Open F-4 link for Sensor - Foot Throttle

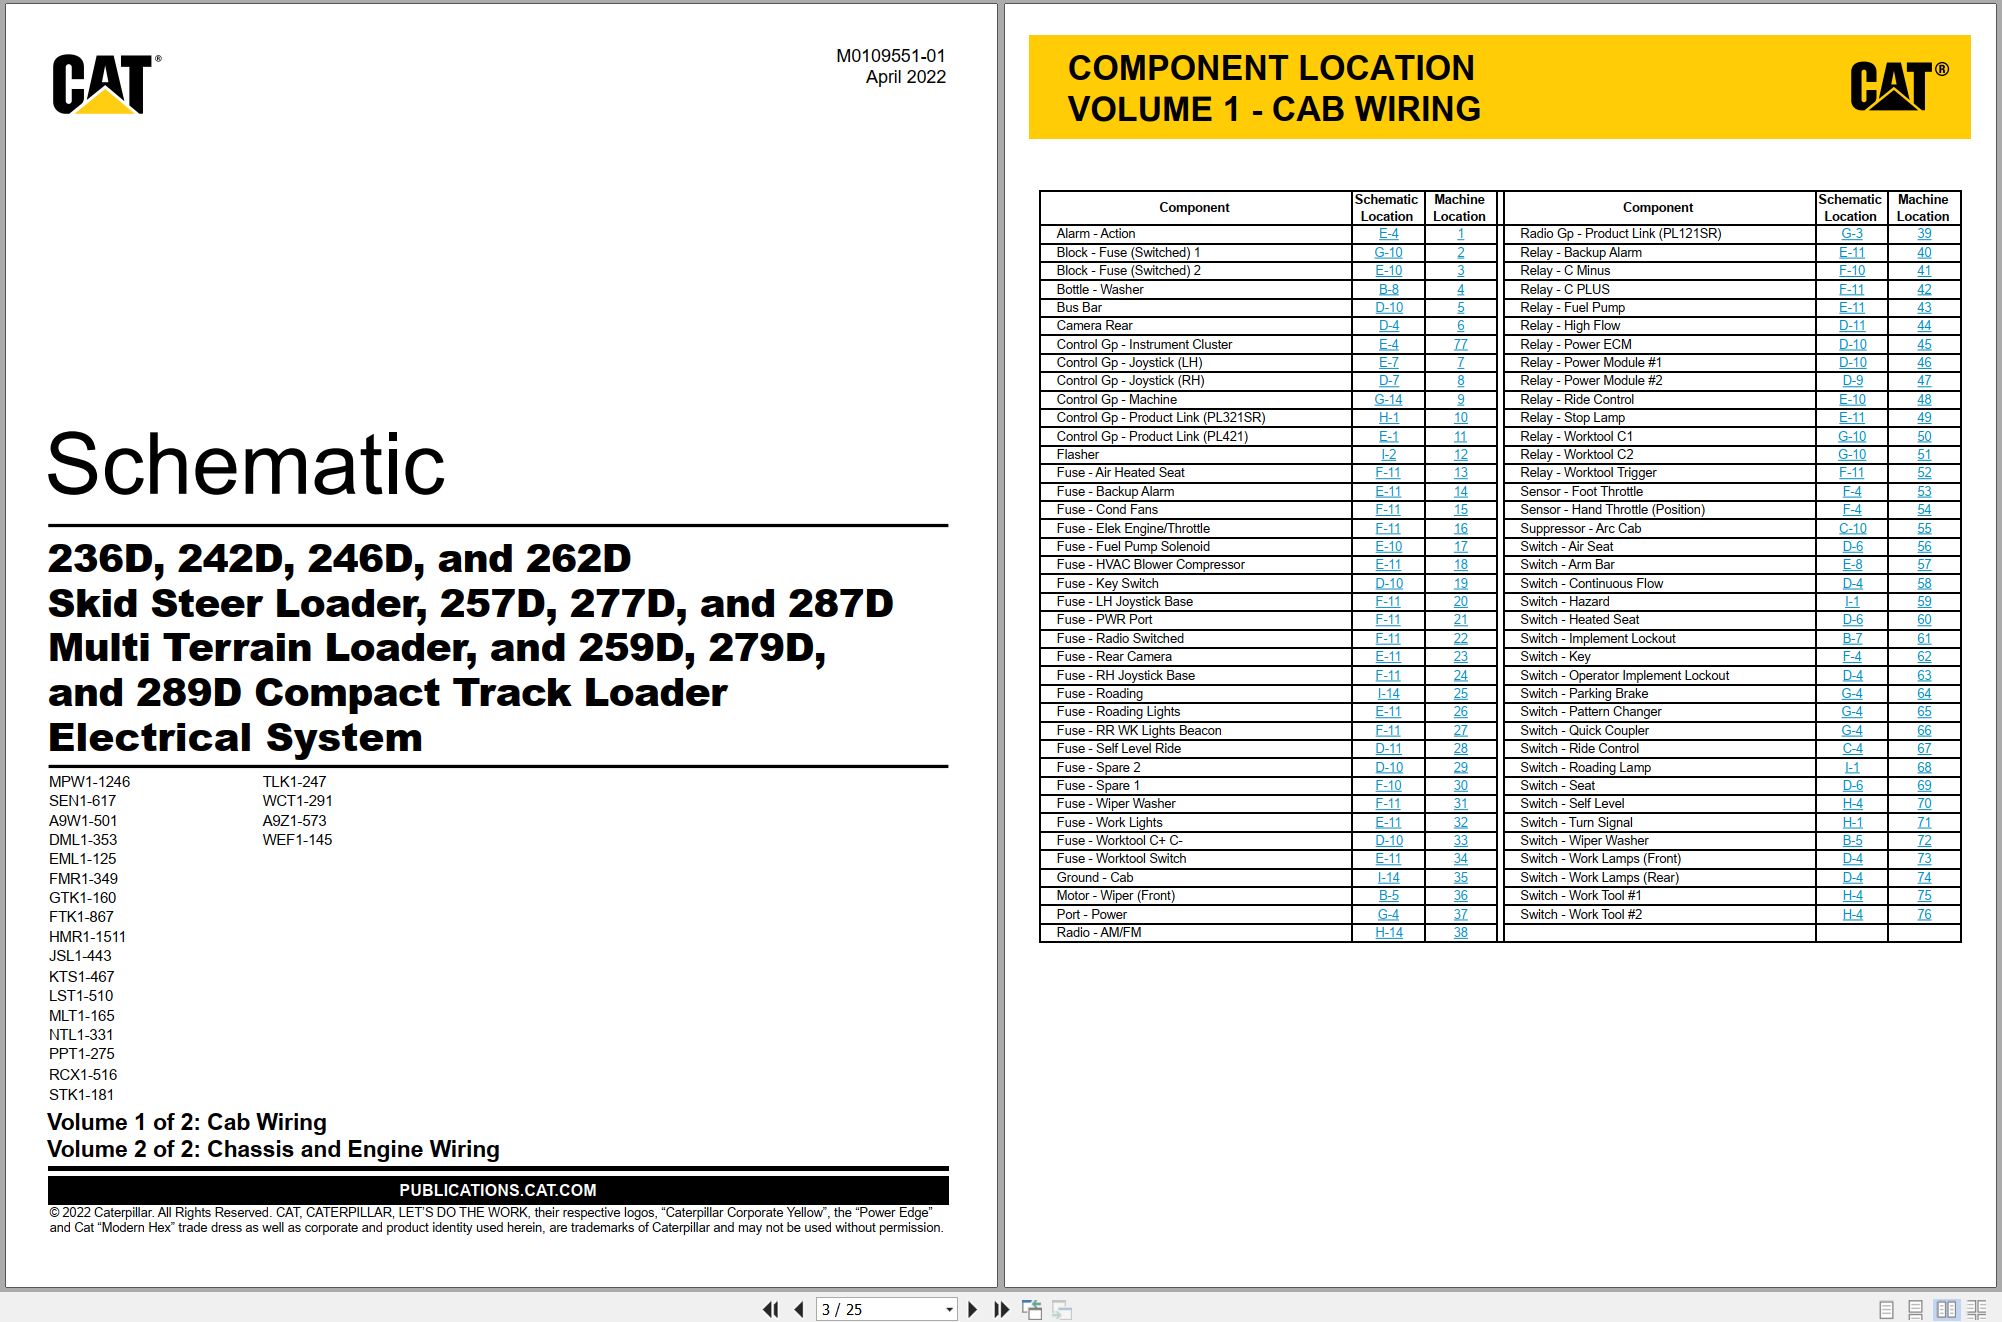(x=1852, y=491)
